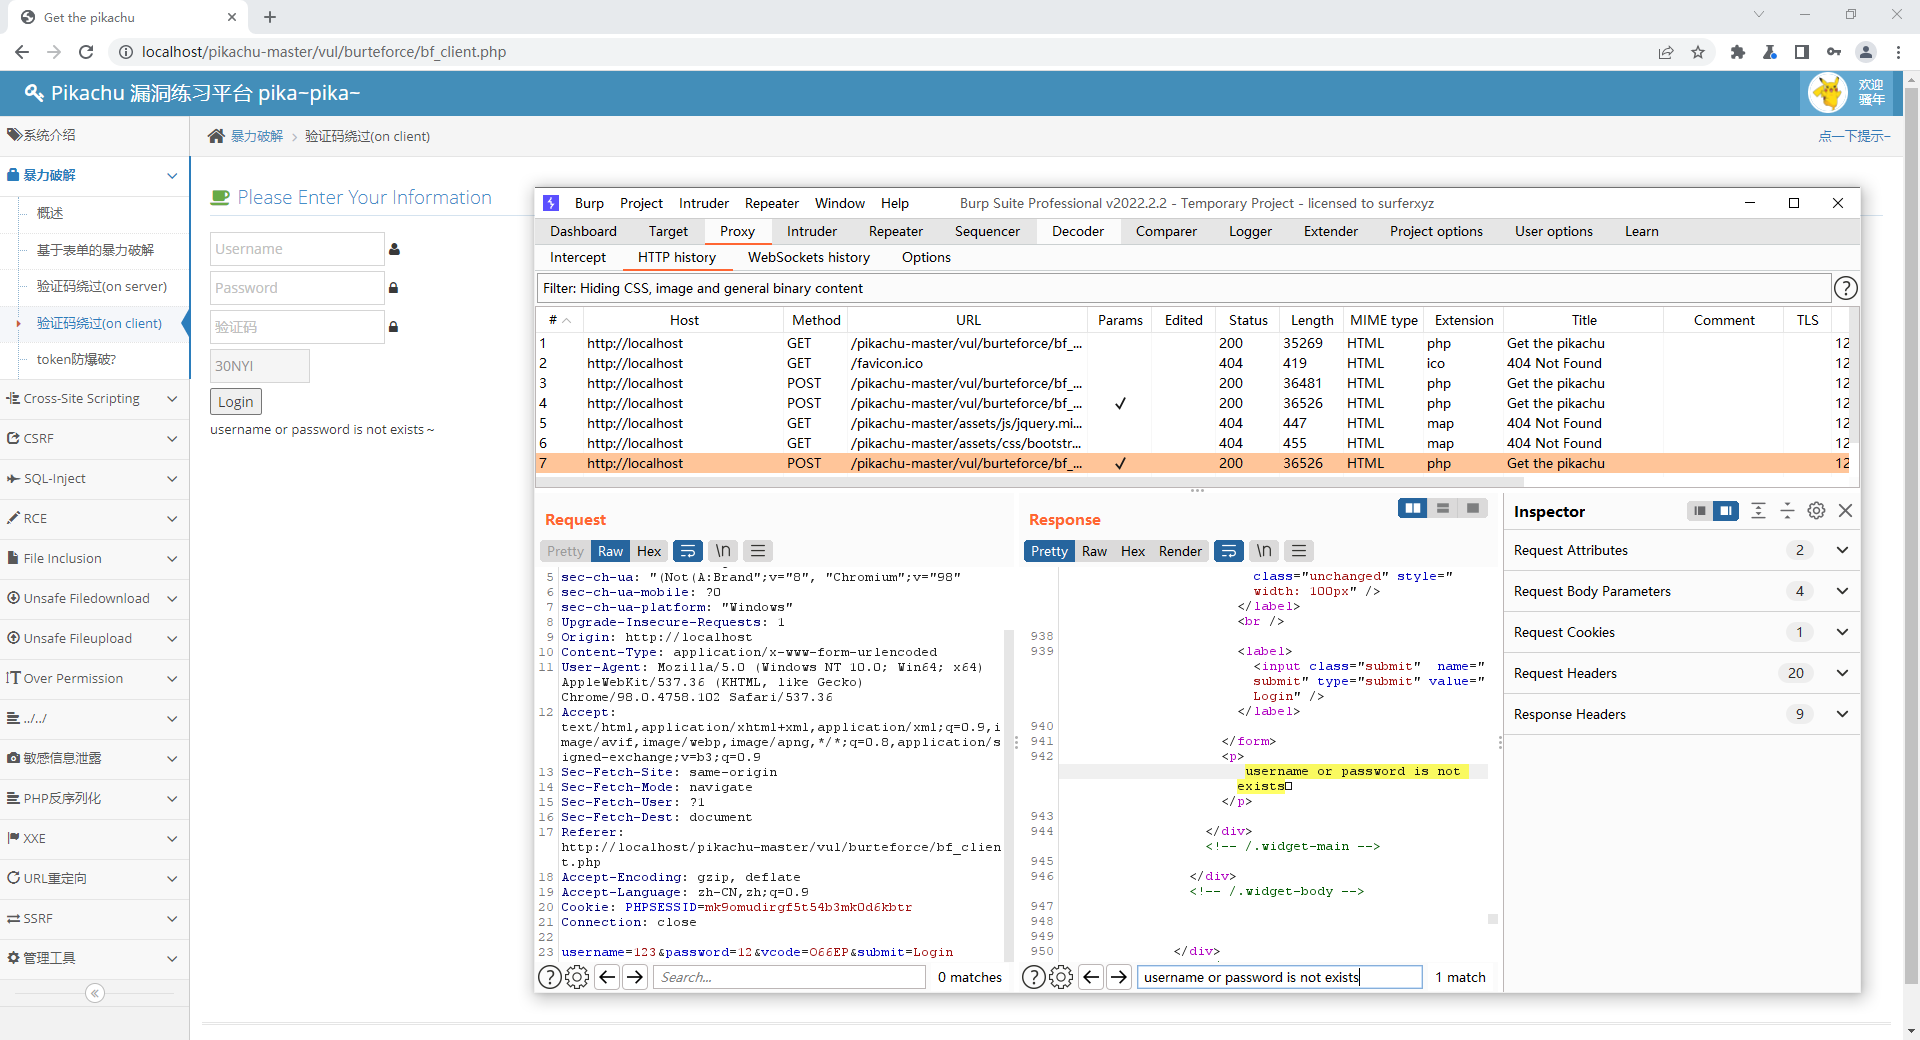Open search settings gear in Request panel
This screenshot has height=1040, width=1920.
[577, 977]
